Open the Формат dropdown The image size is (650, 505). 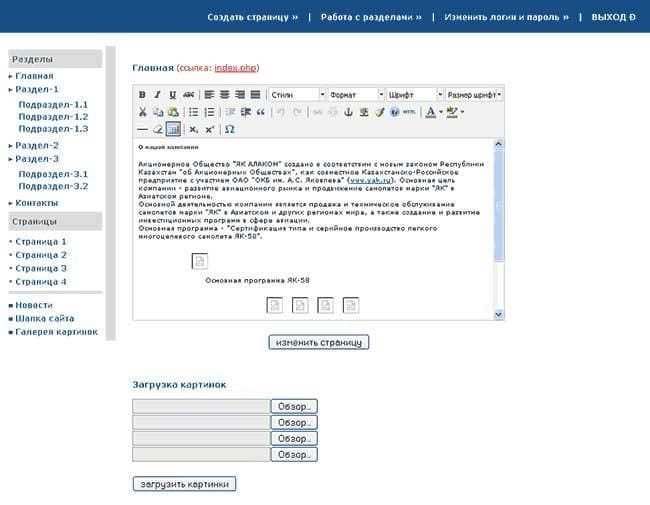tap(356, 95)
